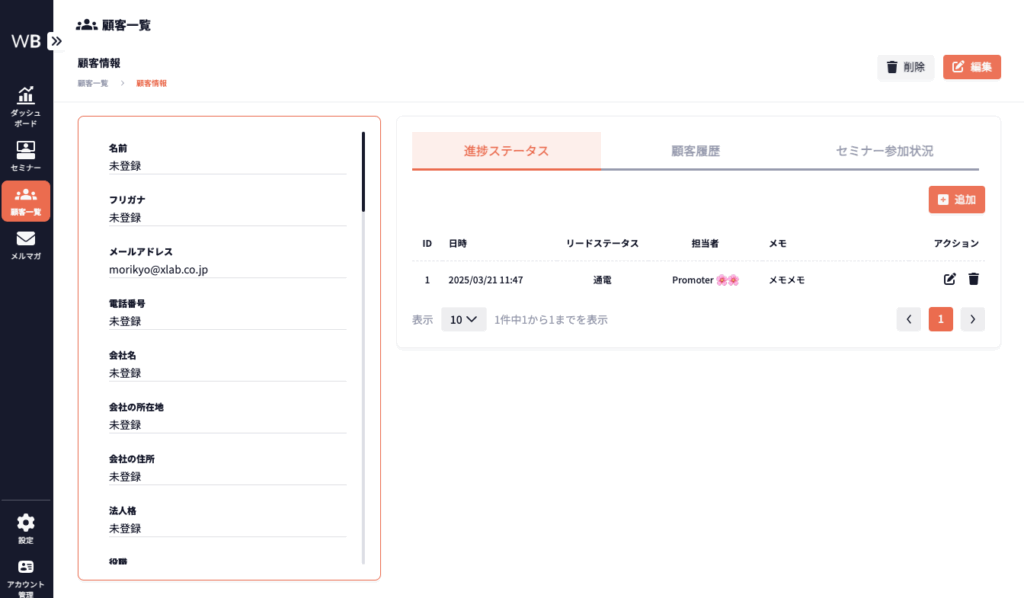Expand the sidebar with WB arrow
1024x598 pixels.
coord(55,41)
